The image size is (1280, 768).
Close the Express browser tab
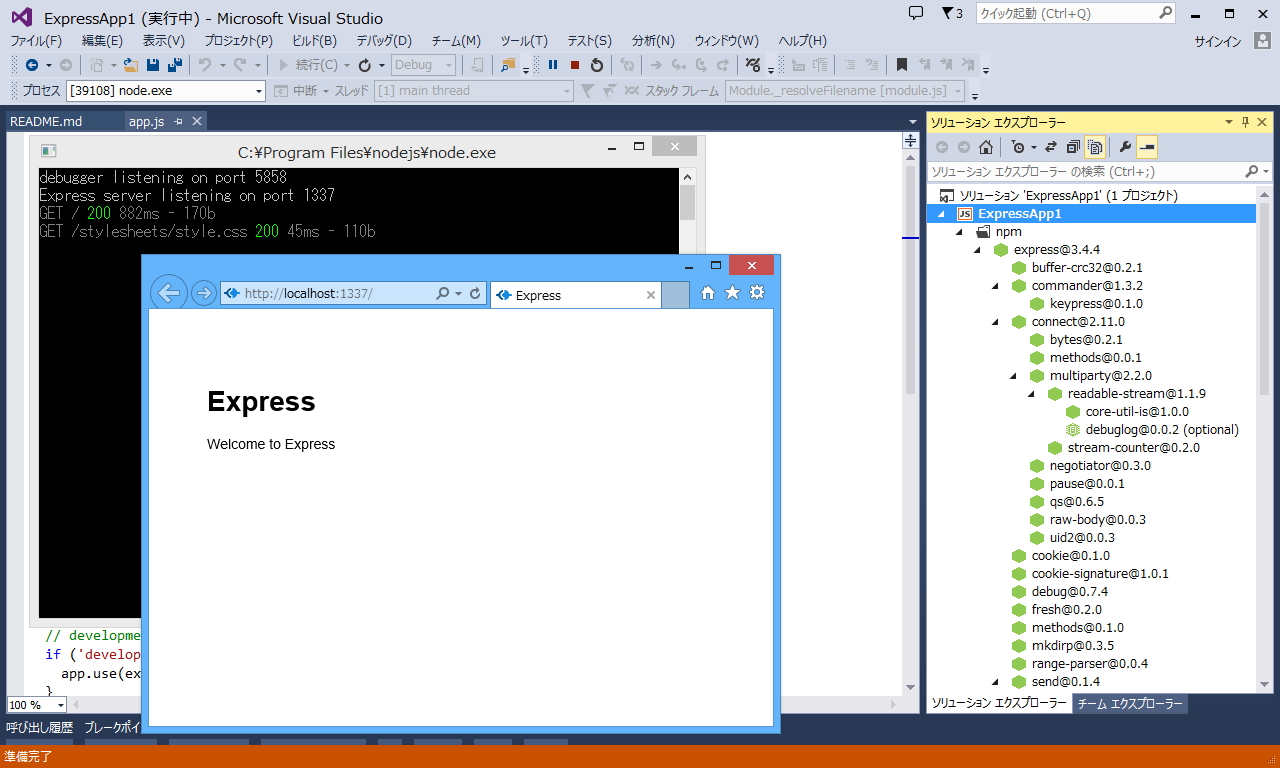(651, 295)
